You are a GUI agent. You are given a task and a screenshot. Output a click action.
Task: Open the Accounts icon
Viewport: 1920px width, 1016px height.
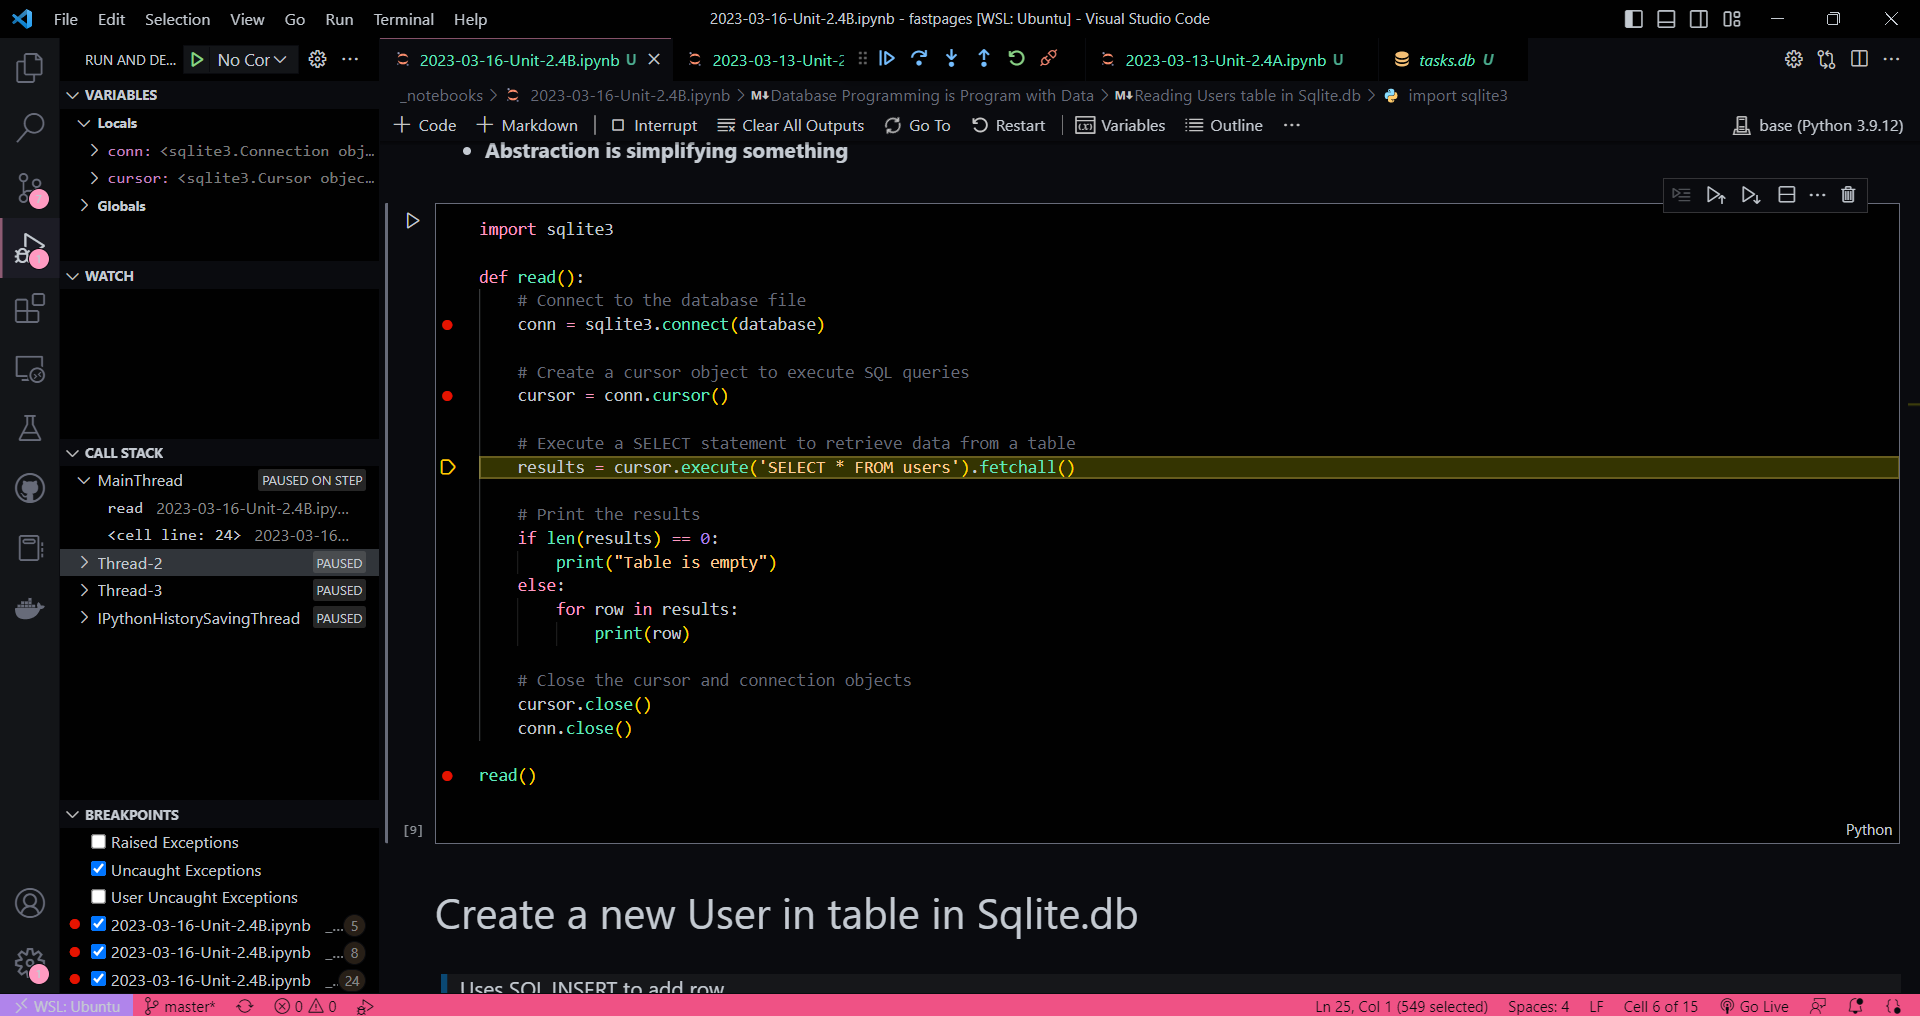pyautogui.click(x=30, y=903)
